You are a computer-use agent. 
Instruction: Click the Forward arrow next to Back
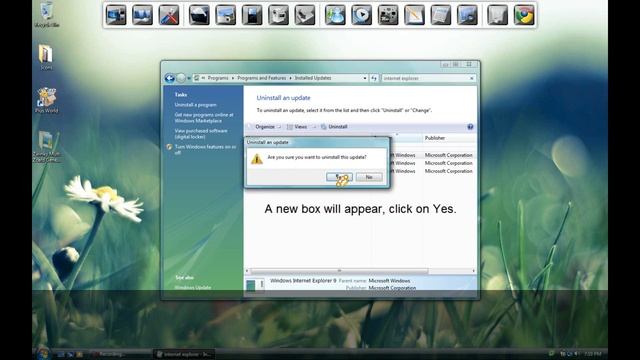[x=180, y=78]
